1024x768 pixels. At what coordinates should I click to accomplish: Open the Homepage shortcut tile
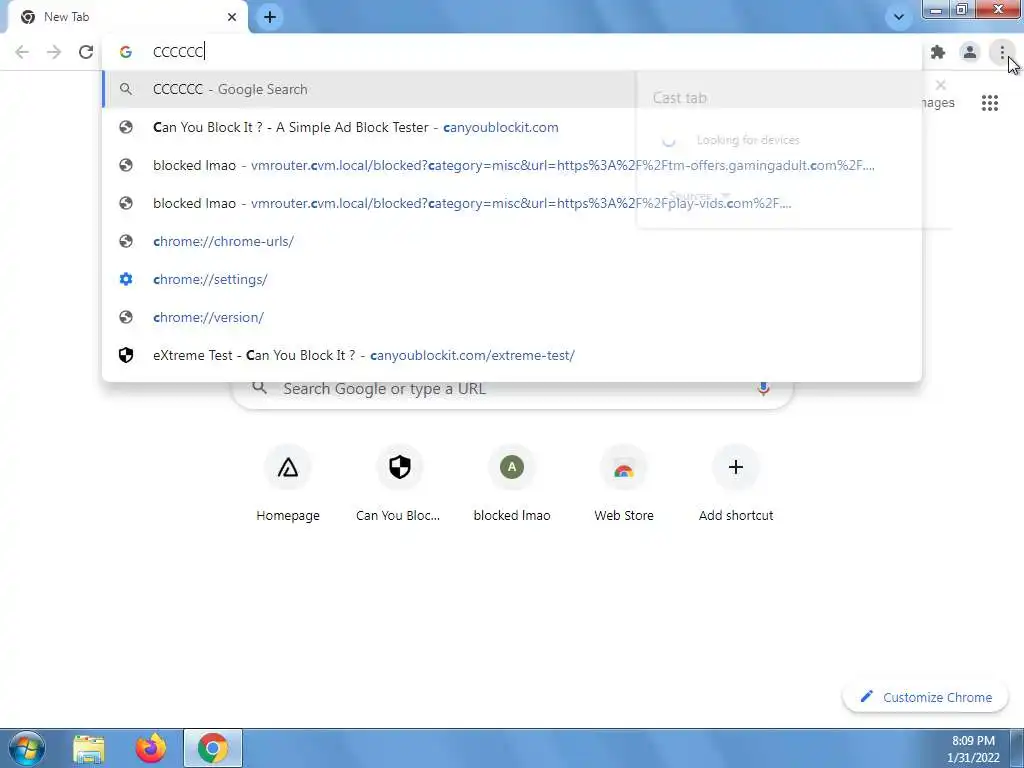point(288,485)
